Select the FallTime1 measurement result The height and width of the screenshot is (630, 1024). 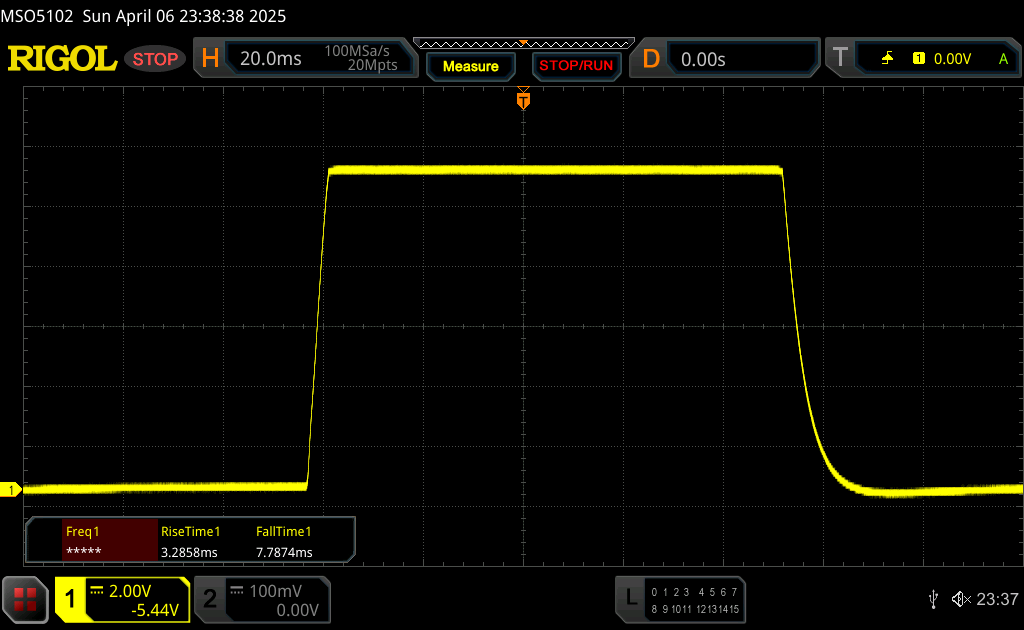pyautogui.click(x=284, y=541)
